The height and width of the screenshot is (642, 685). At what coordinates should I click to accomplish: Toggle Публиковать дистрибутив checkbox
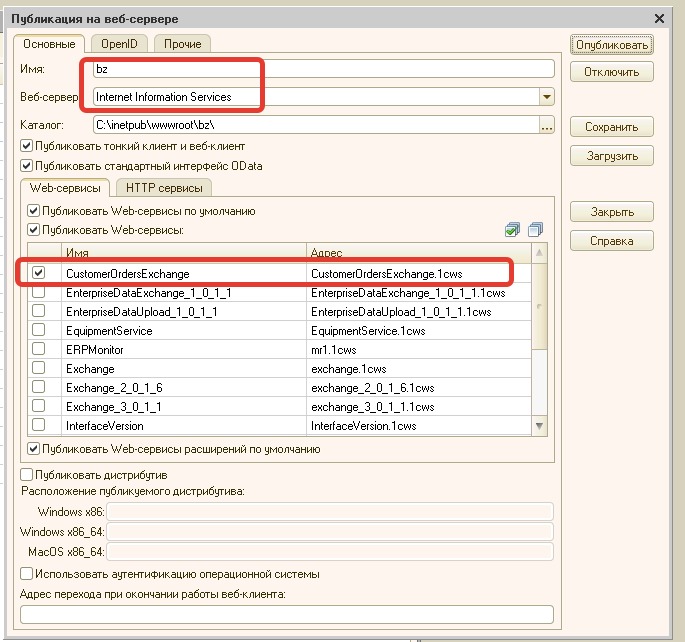click(x=27, y=474)
